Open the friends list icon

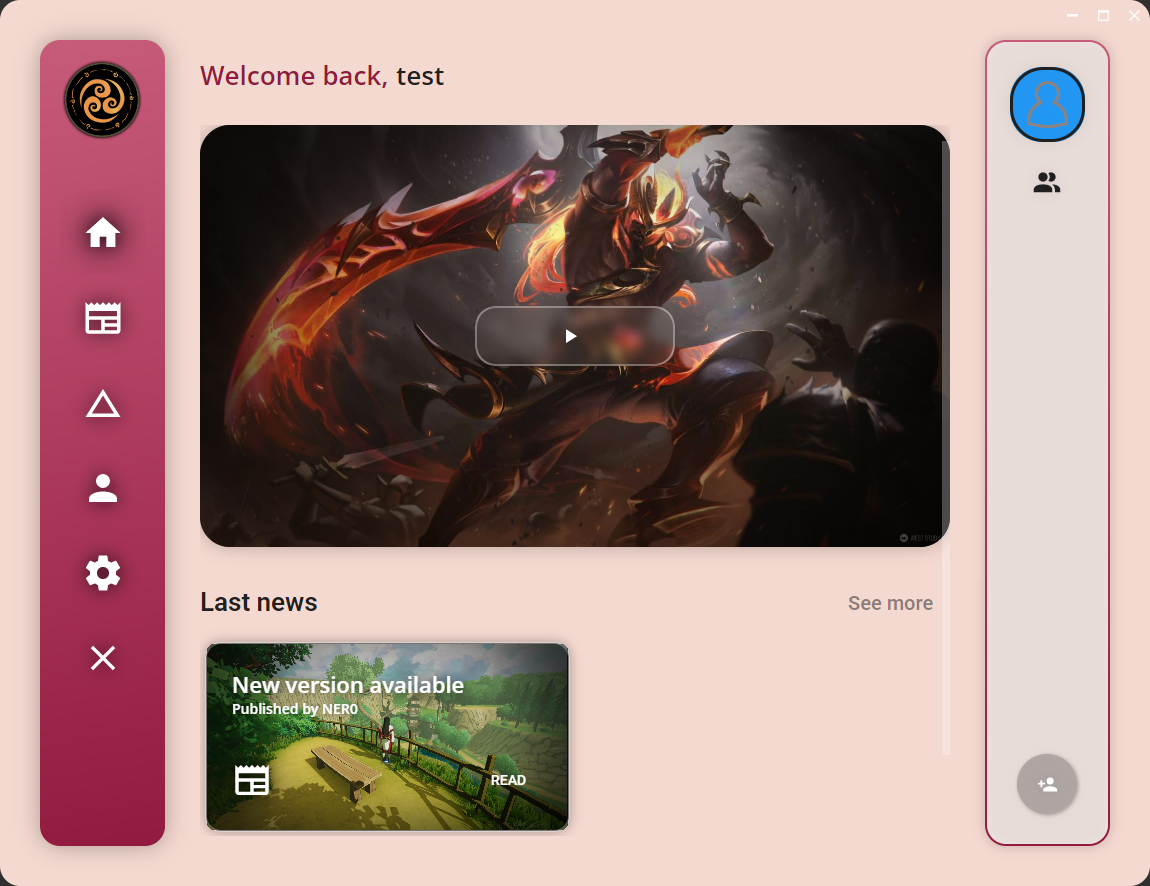coord(1047,183)
